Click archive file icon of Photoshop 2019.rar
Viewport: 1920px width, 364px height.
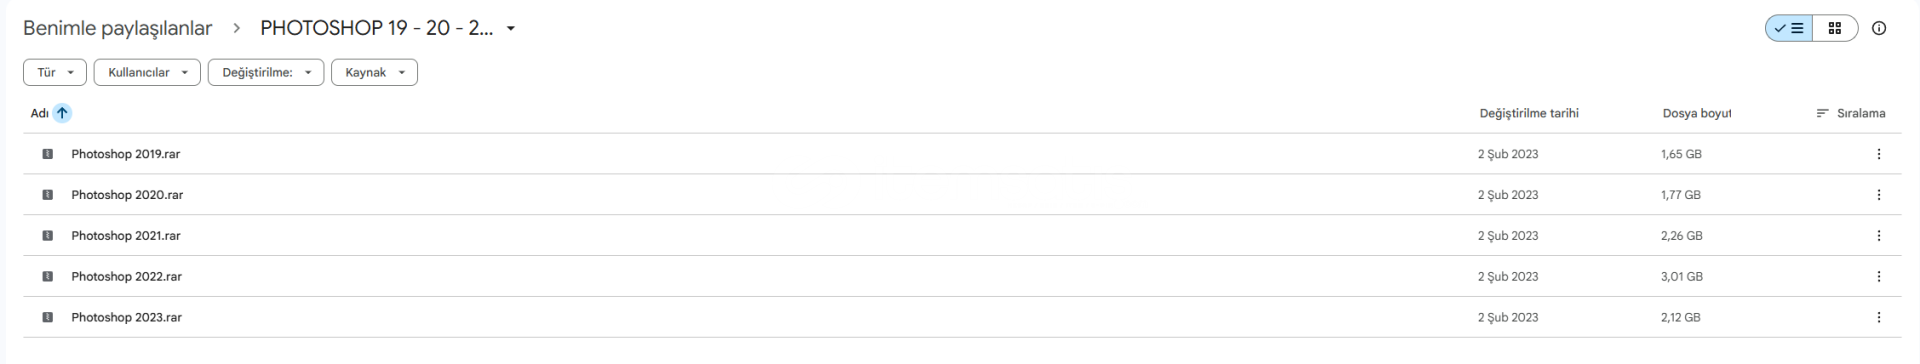coord(47,154)
